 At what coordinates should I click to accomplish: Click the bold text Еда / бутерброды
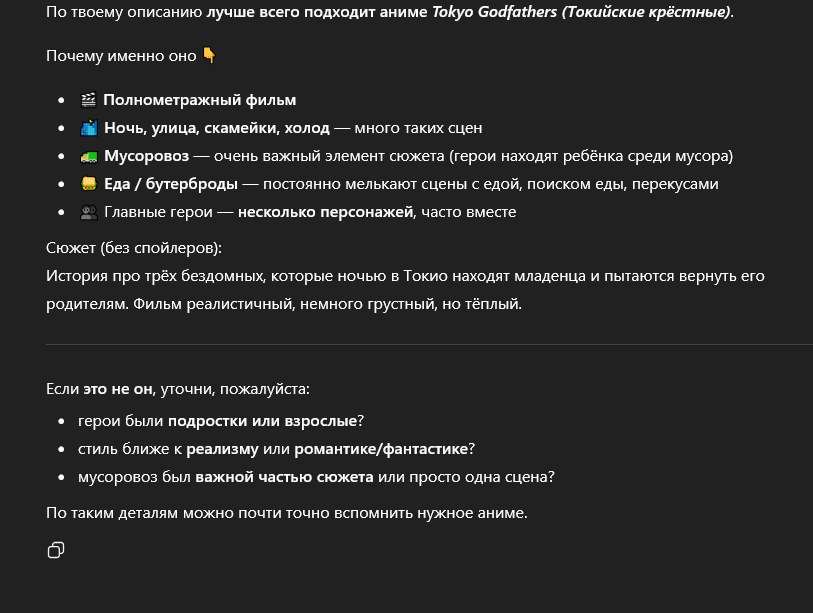171,184
